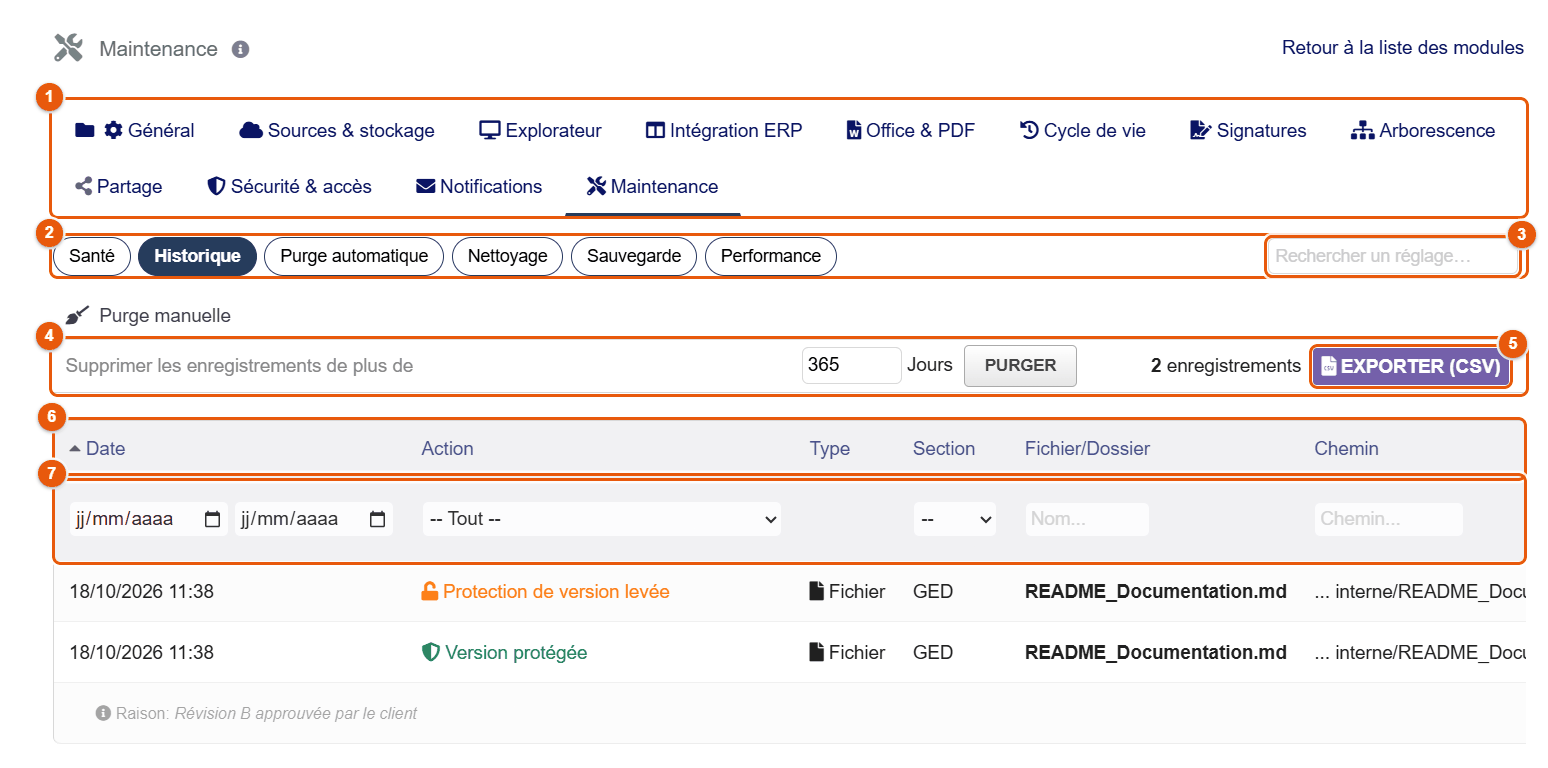Viewport: 1548px width, 768px height.
Task: Open the Arborescence tab
Action: click(1423, 131)
